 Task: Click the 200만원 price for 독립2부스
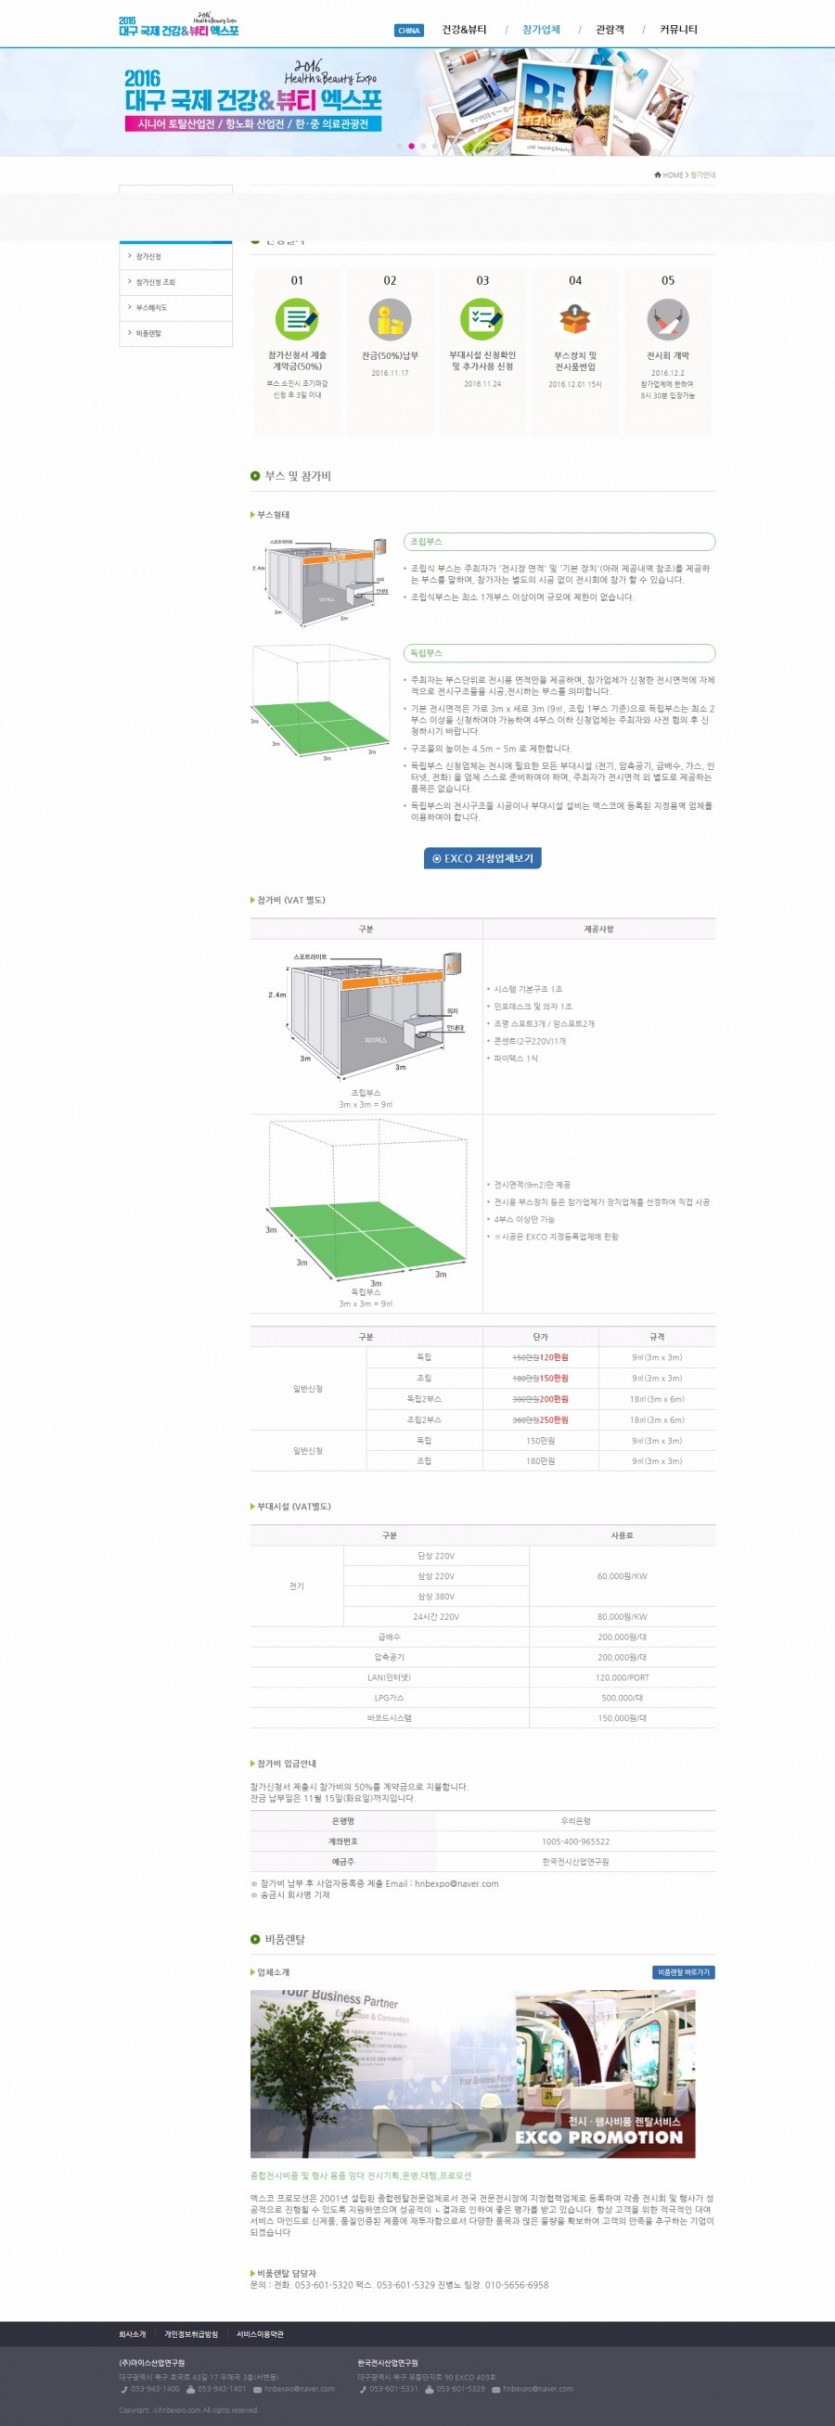(553, 1399)
